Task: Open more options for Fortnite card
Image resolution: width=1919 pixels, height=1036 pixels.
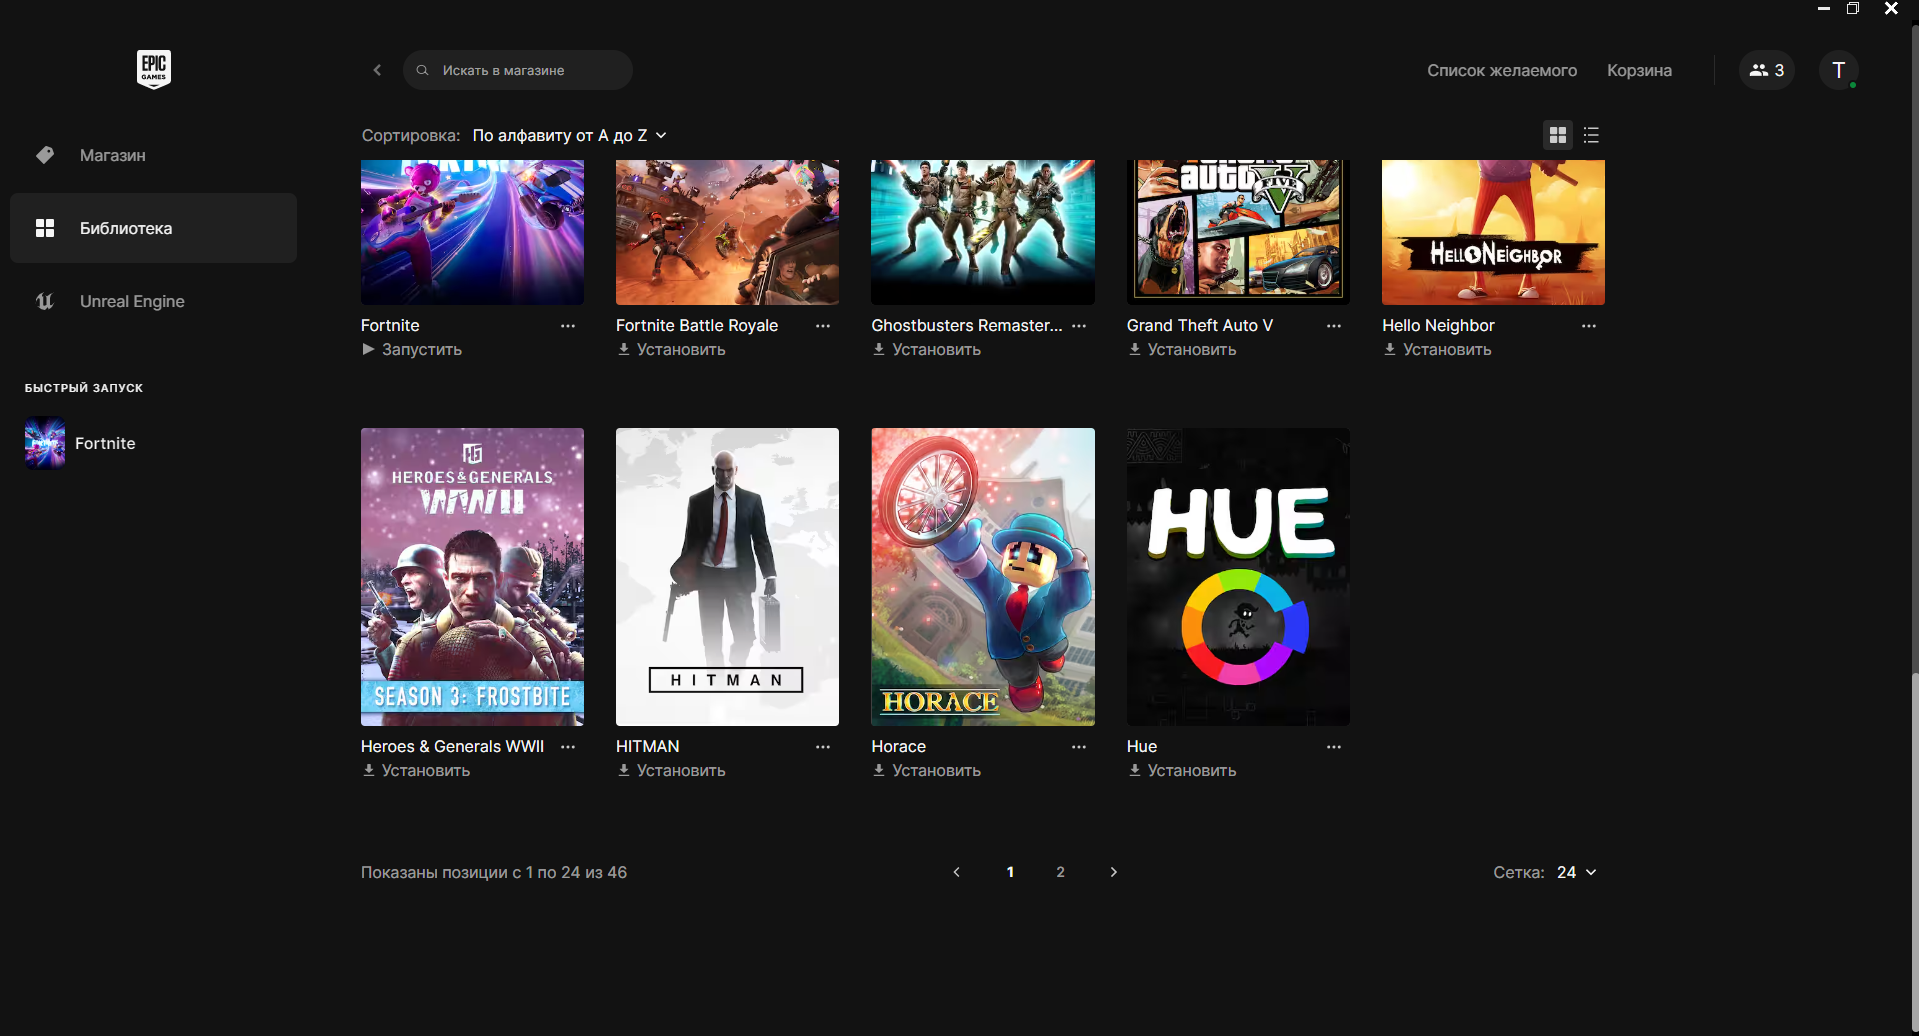Action: (x=568, y=326)
